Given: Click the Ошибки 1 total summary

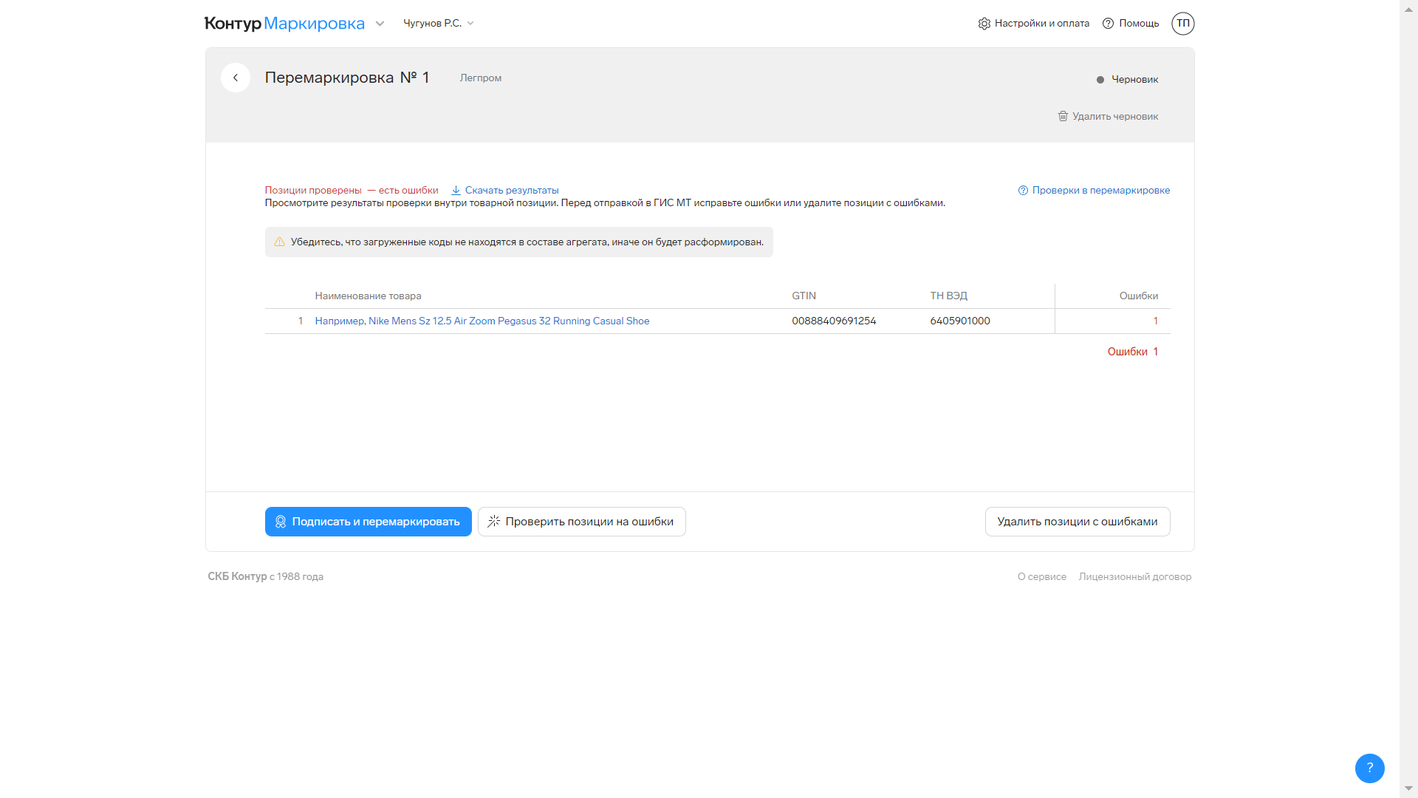Looking at the screenshot, I should click(x=1133, y=352).
